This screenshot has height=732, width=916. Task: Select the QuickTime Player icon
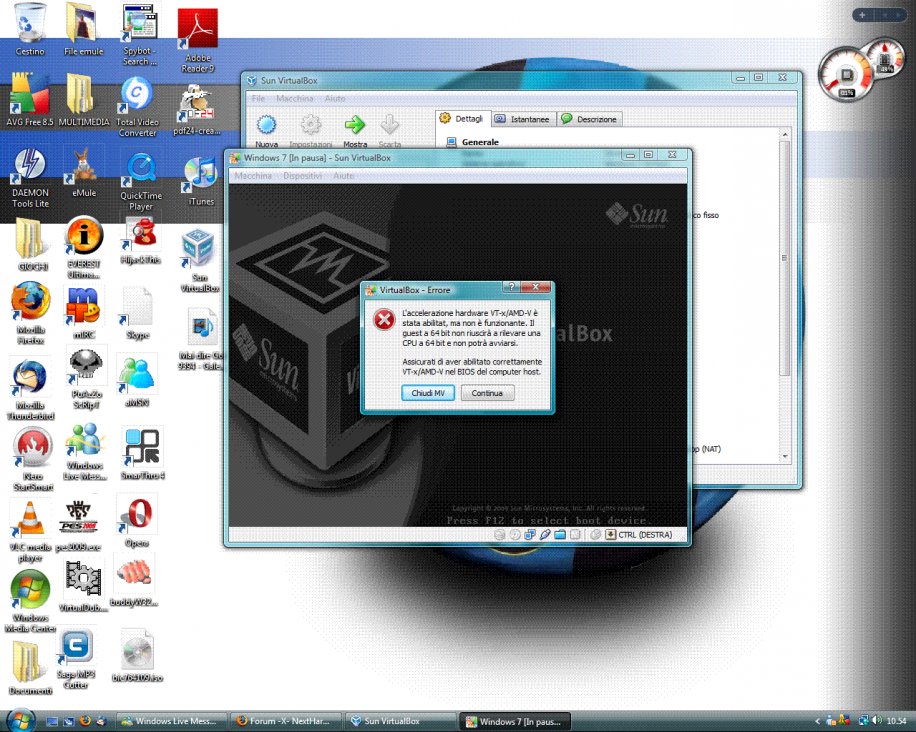(141, 181)
